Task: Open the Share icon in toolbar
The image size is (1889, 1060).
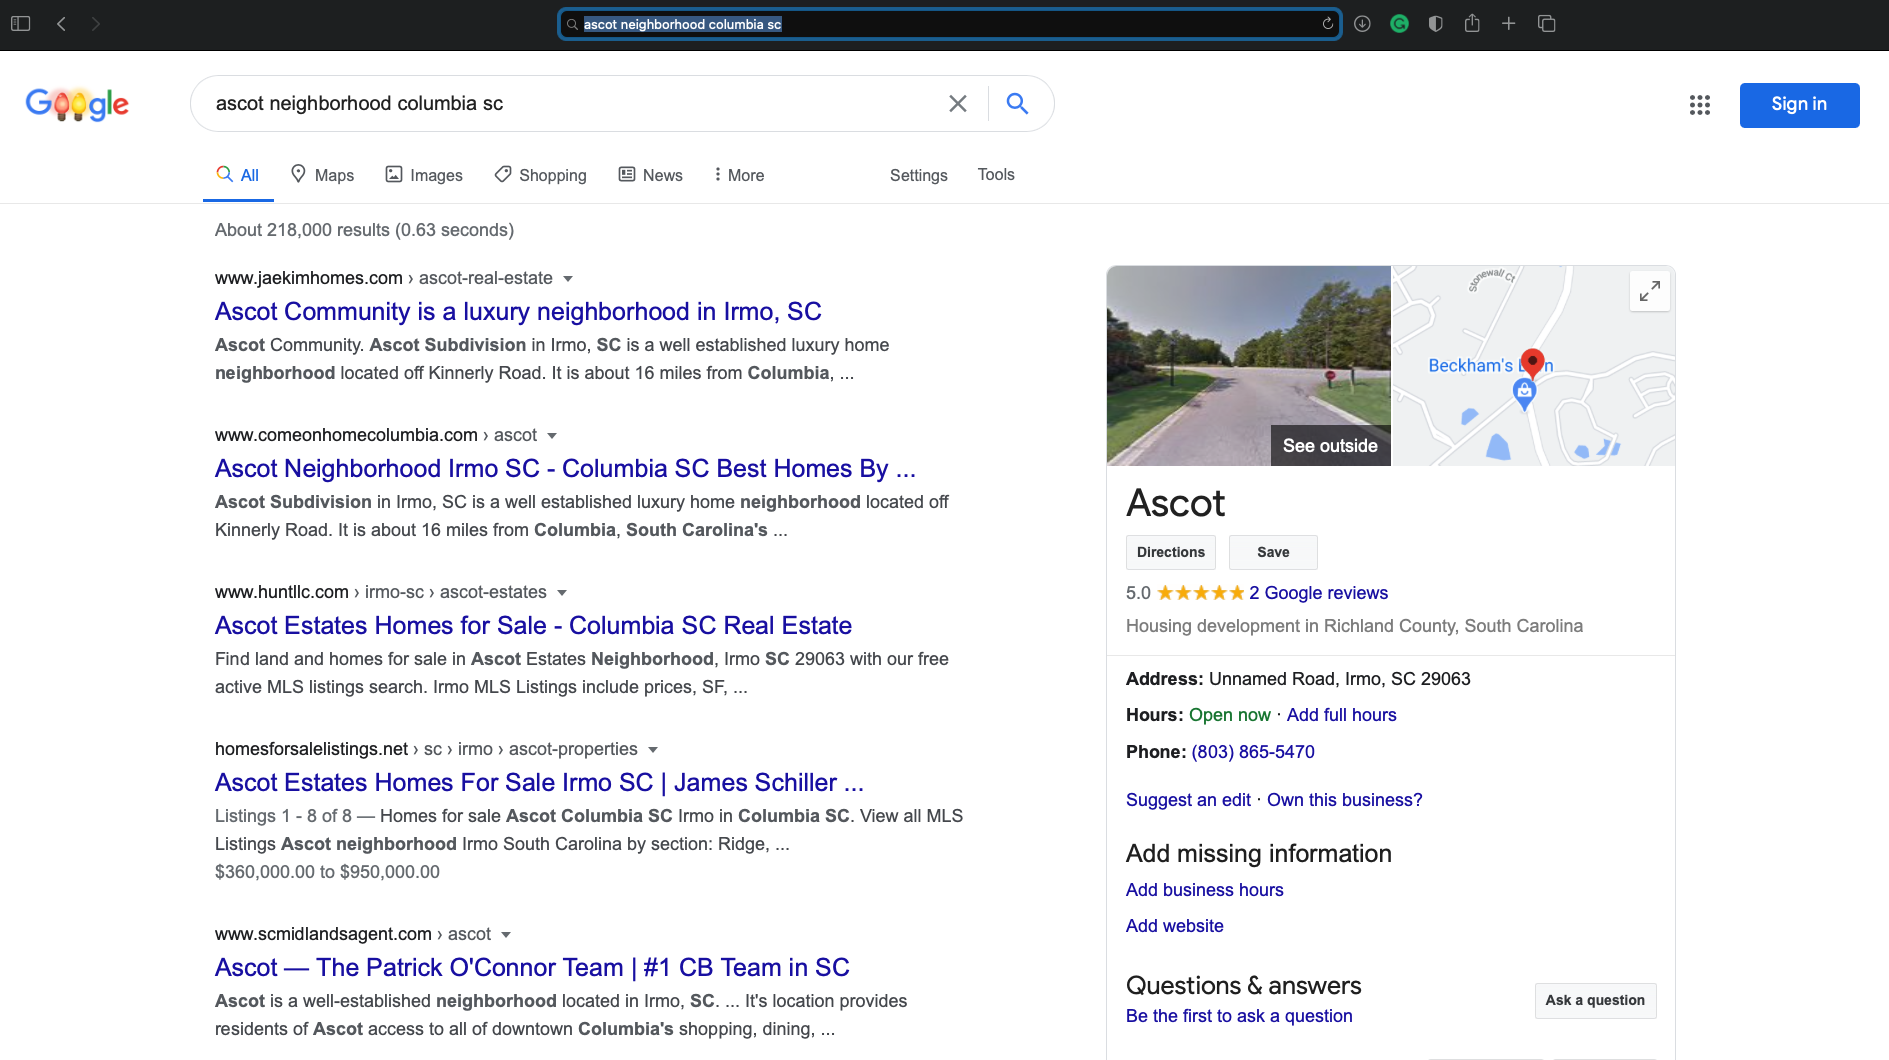Action: tap(1472, 23)
